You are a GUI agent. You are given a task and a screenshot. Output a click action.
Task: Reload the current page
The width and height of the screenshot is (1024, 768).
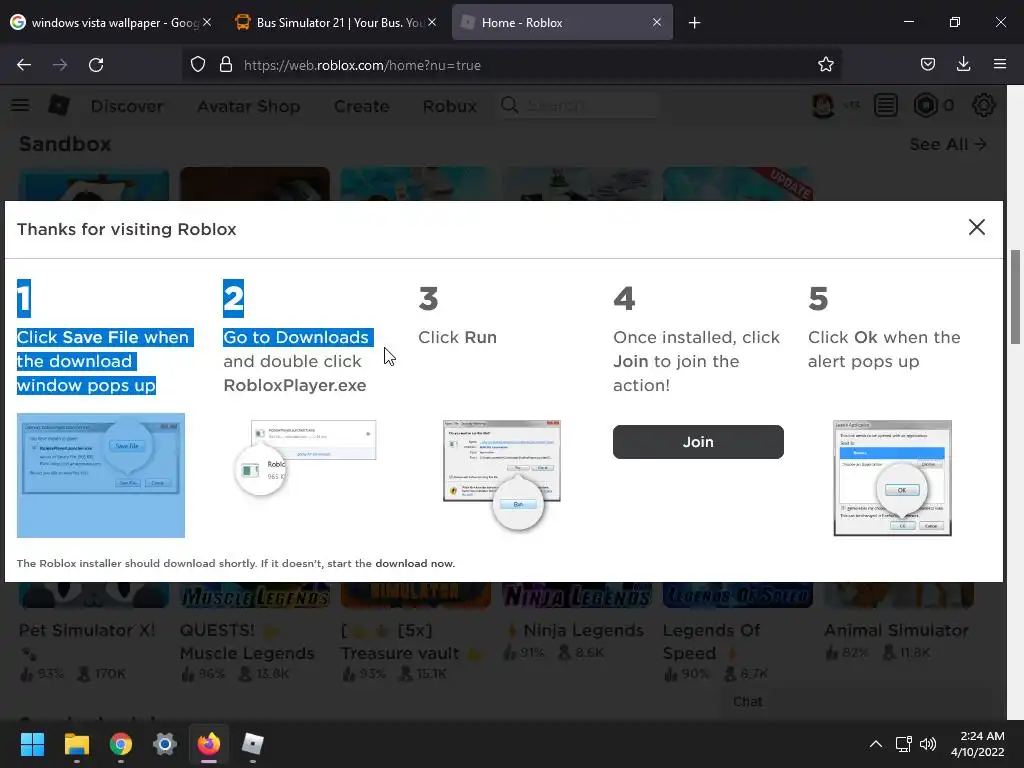pyautogui.click(x=96, y=65)
